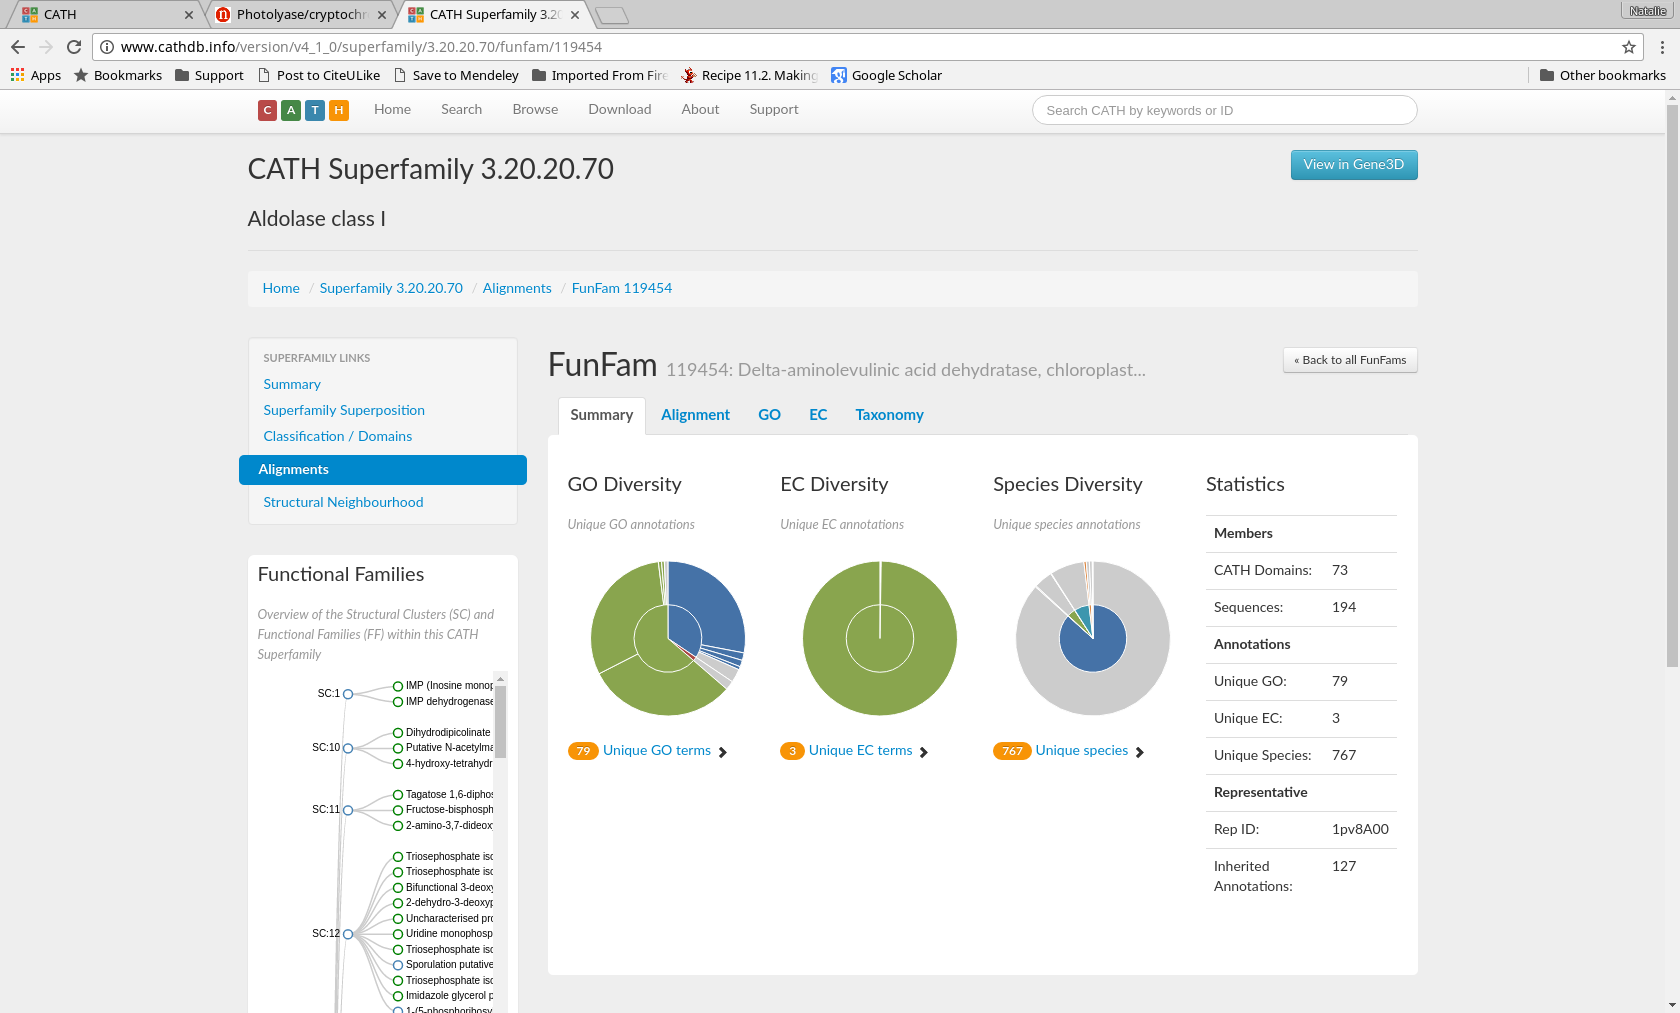Select the IMP dehydrogenase node
Image resolution: width=1680 pixels, height=1013 pixels.
pos(398,702)
